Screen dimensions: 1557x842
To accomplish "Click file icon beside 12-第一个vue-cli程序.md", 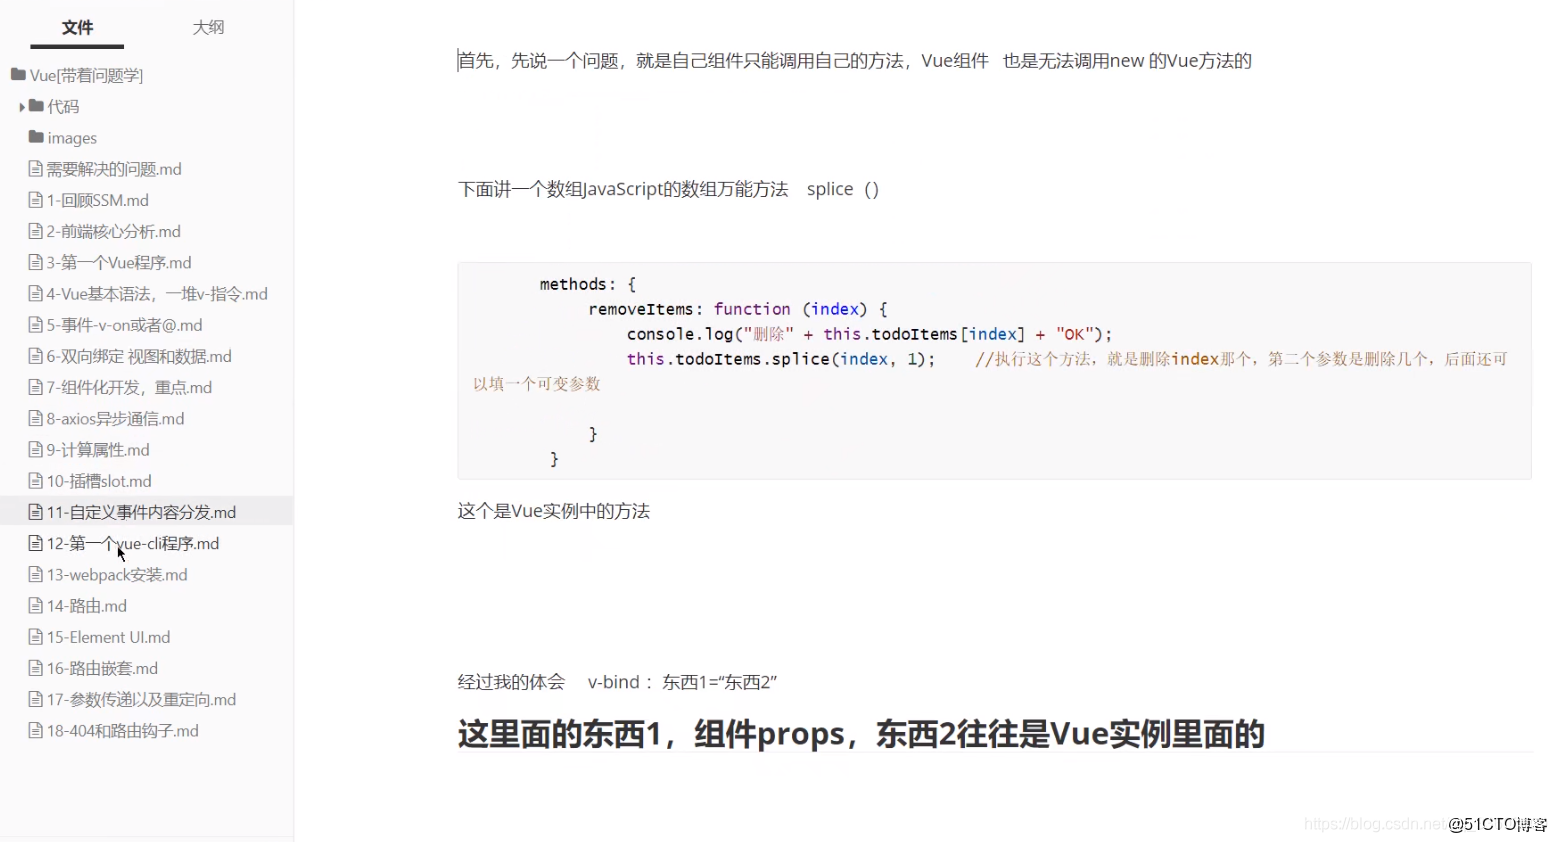I will (x=36, y=543).
